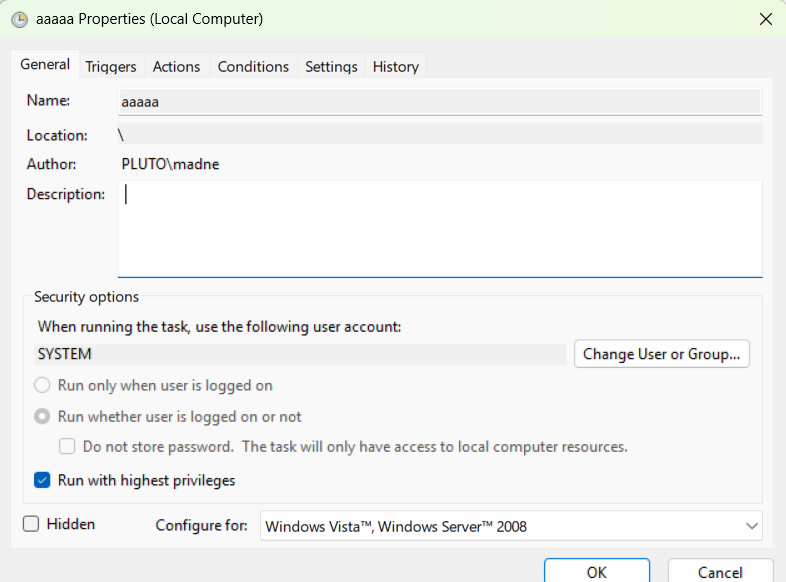Viewport: 786px width, 582px height.
Task: Confirm with the OK button
Action: click(x=597, y=571)
